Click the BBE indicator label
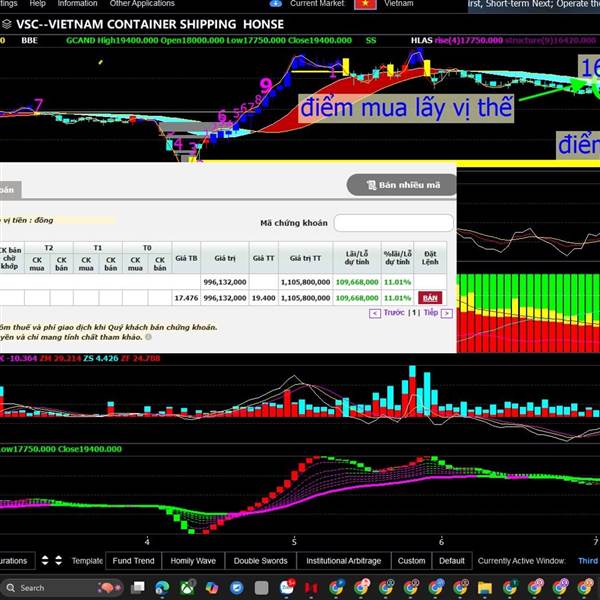This screenshot has width=600, height=600. coord(29,41)
